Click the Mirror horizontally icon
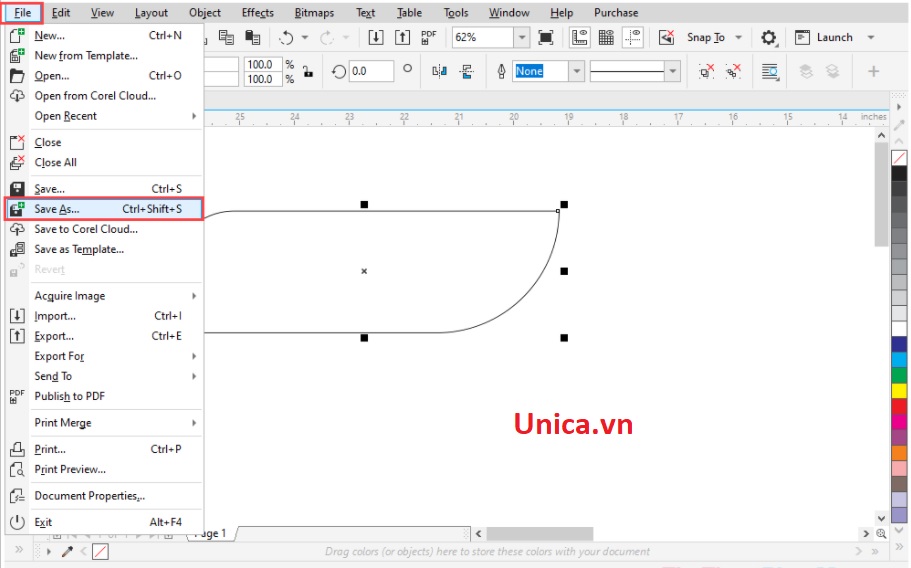Image resolution: width=911 pixels, height=568 pixels. pyautogui.click(x=440, y=71)
